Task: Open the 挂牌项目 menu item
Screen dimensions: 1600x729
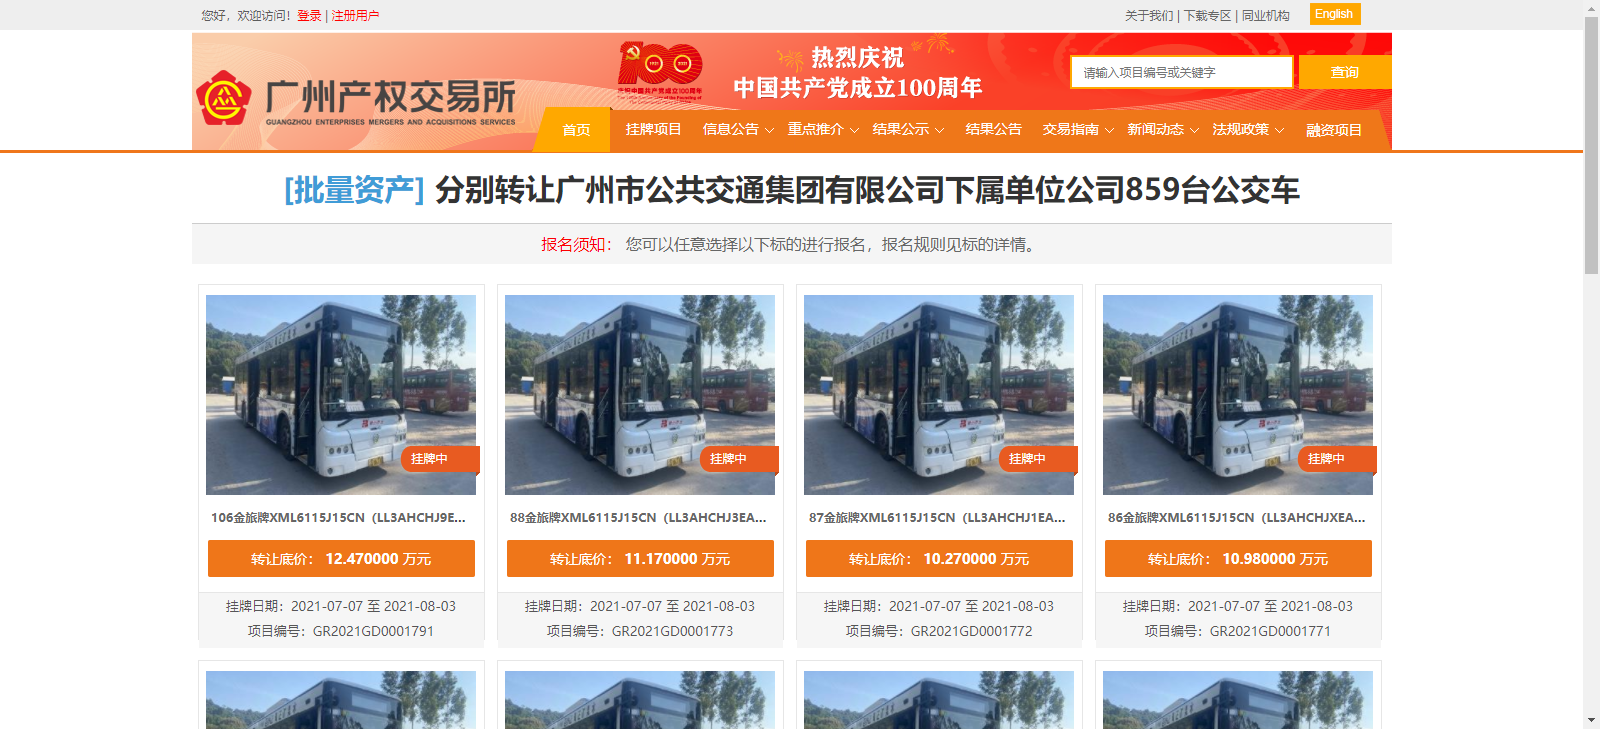Action: (653, 130)
